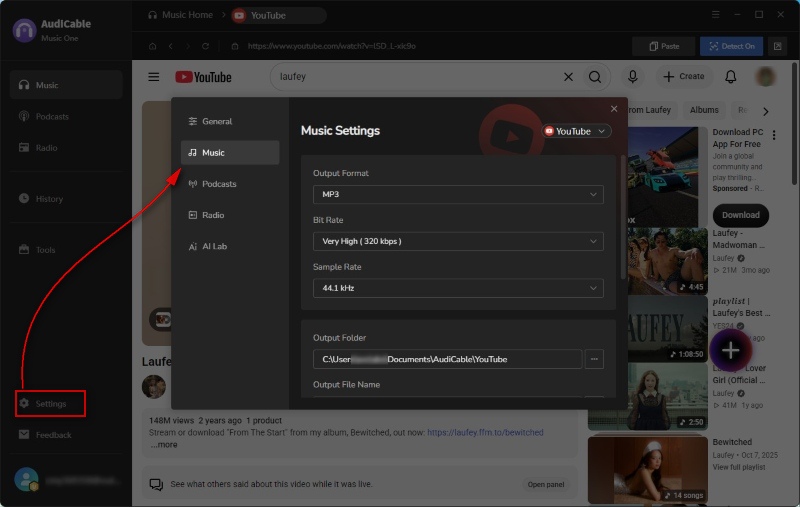Open Settings in the sidebar
Viewport: 800px width, 507px height.
[x=50, y=403]
